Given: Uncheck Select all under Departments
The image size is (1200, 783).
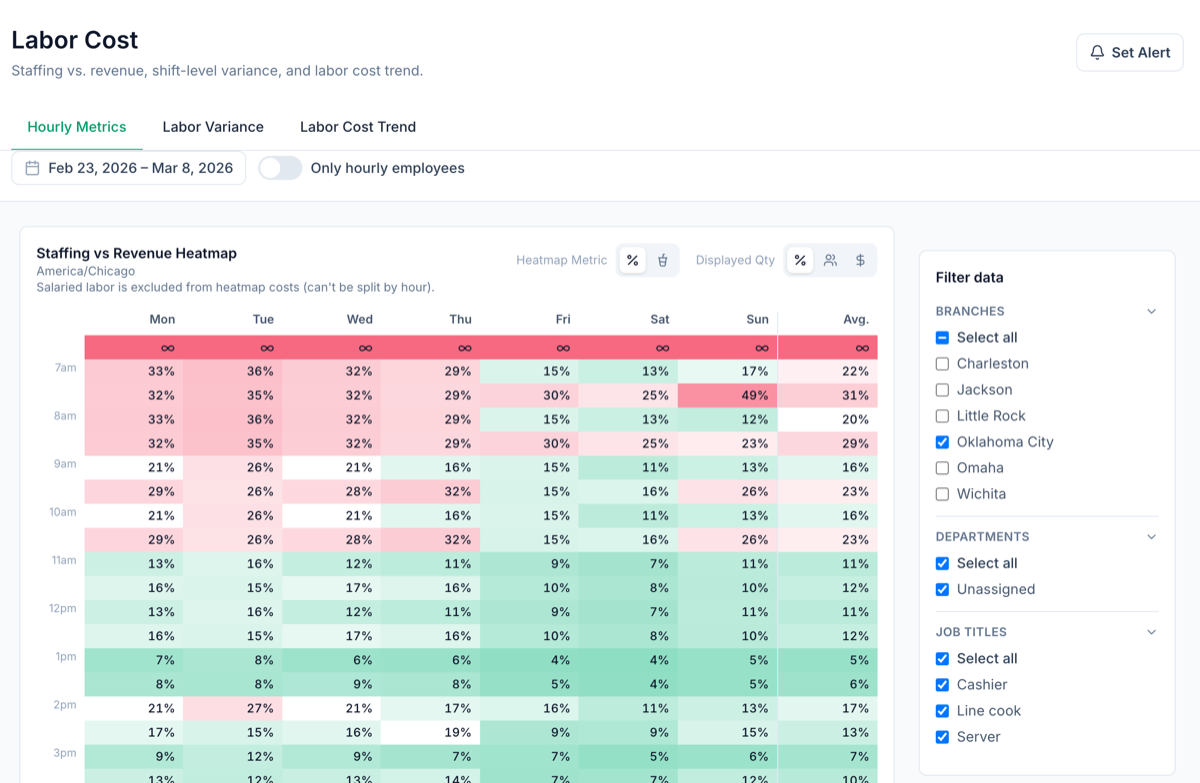Looking at the screenshot, I should [x=942, y=563].
